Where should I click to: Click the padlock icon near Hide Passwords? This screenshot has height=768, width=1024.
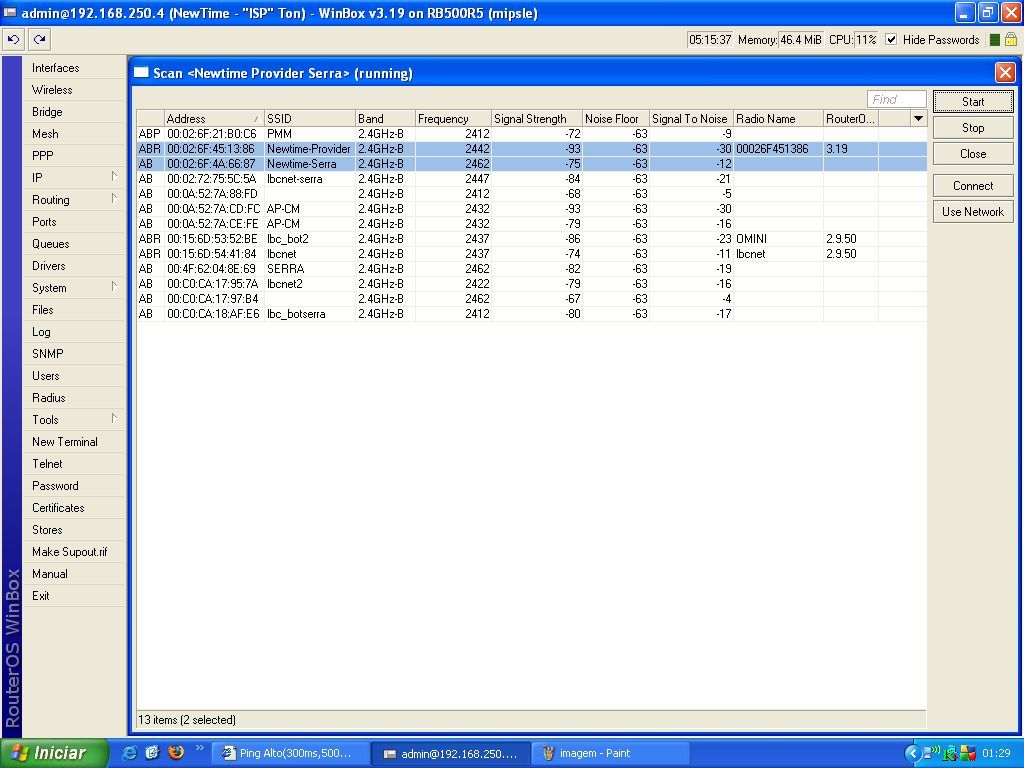[x=1010, y=40]
